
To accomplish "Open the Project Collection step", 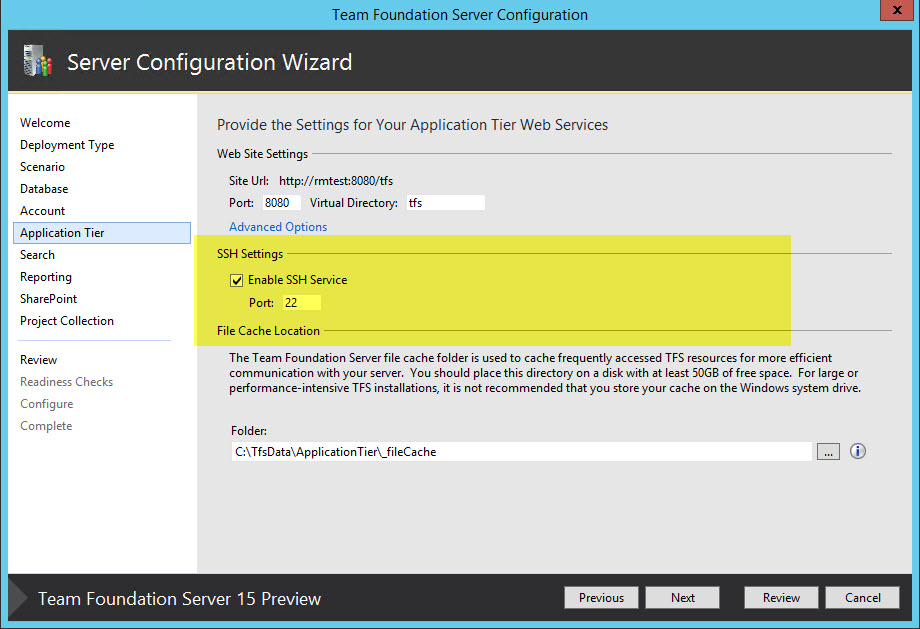I will pos(67,321).
